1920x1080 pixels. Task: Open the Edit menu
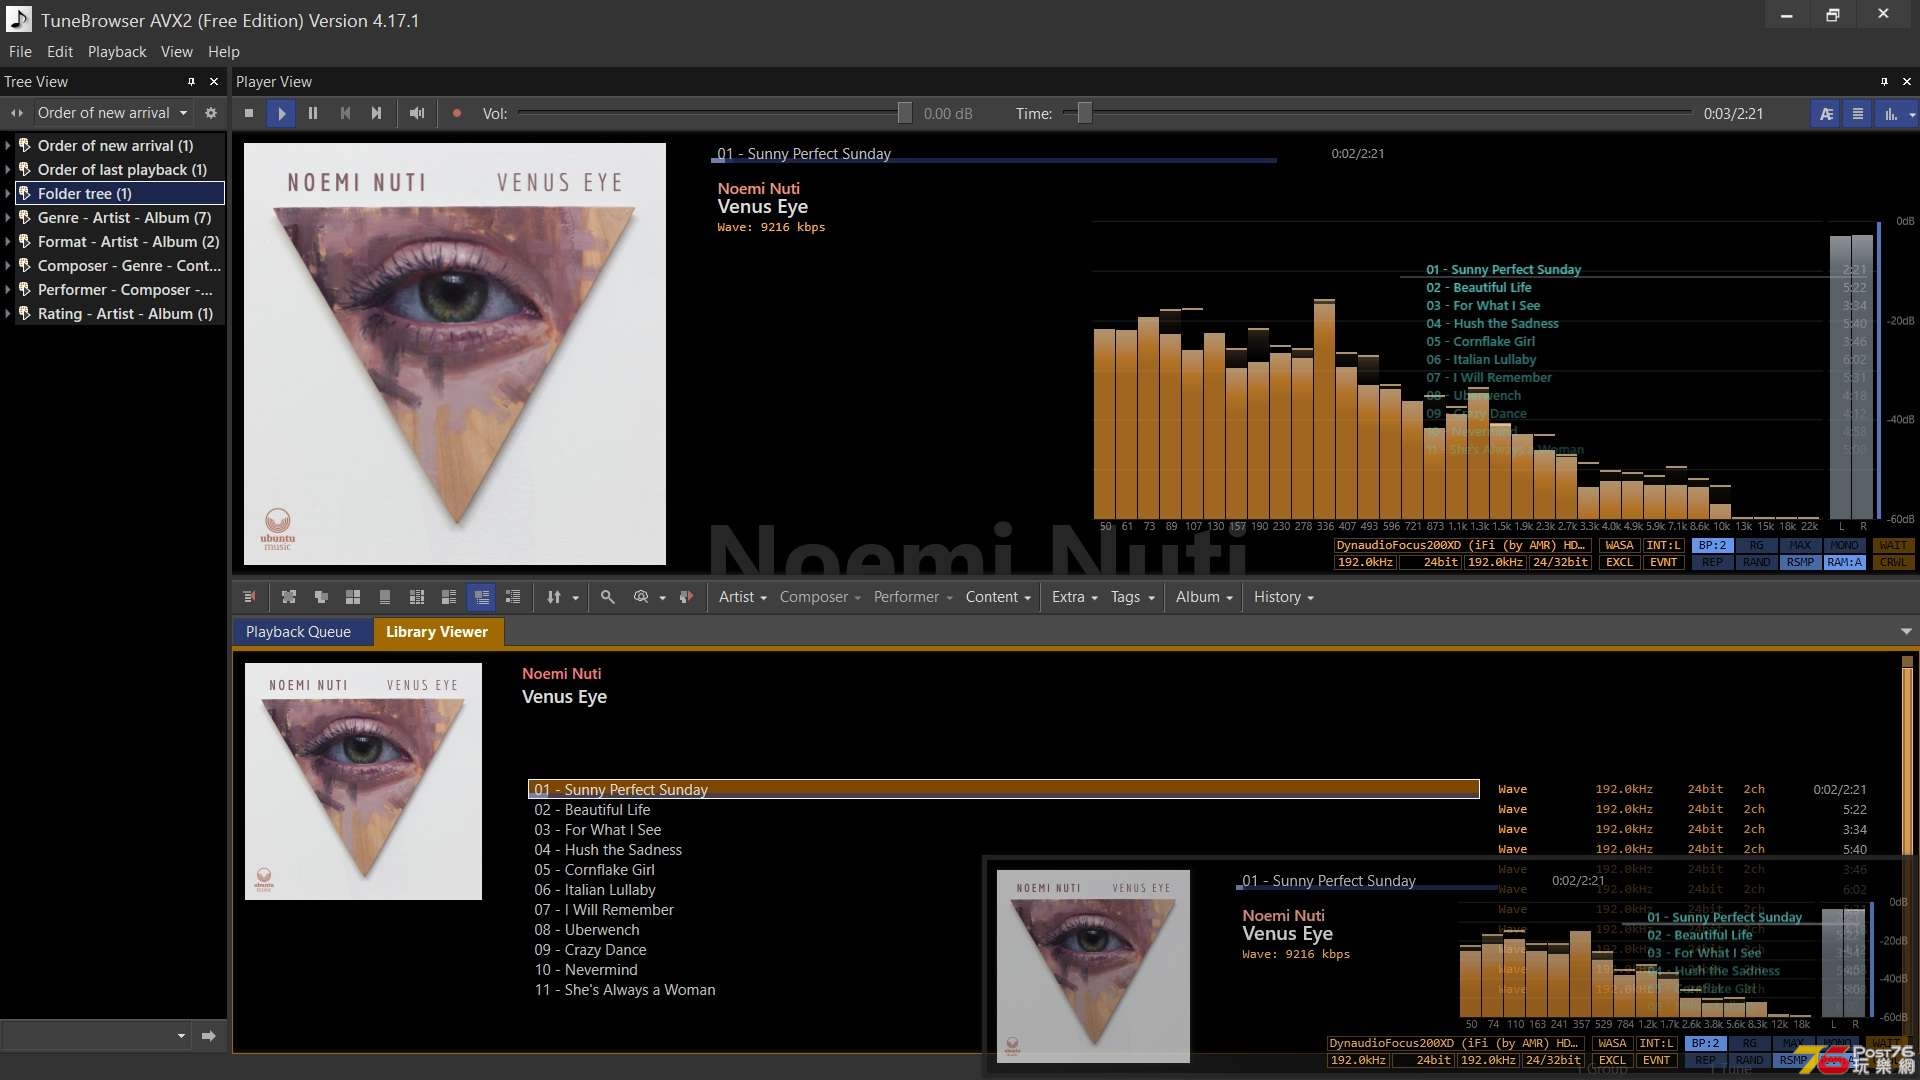pyautogui.click(x=60, y=52)
